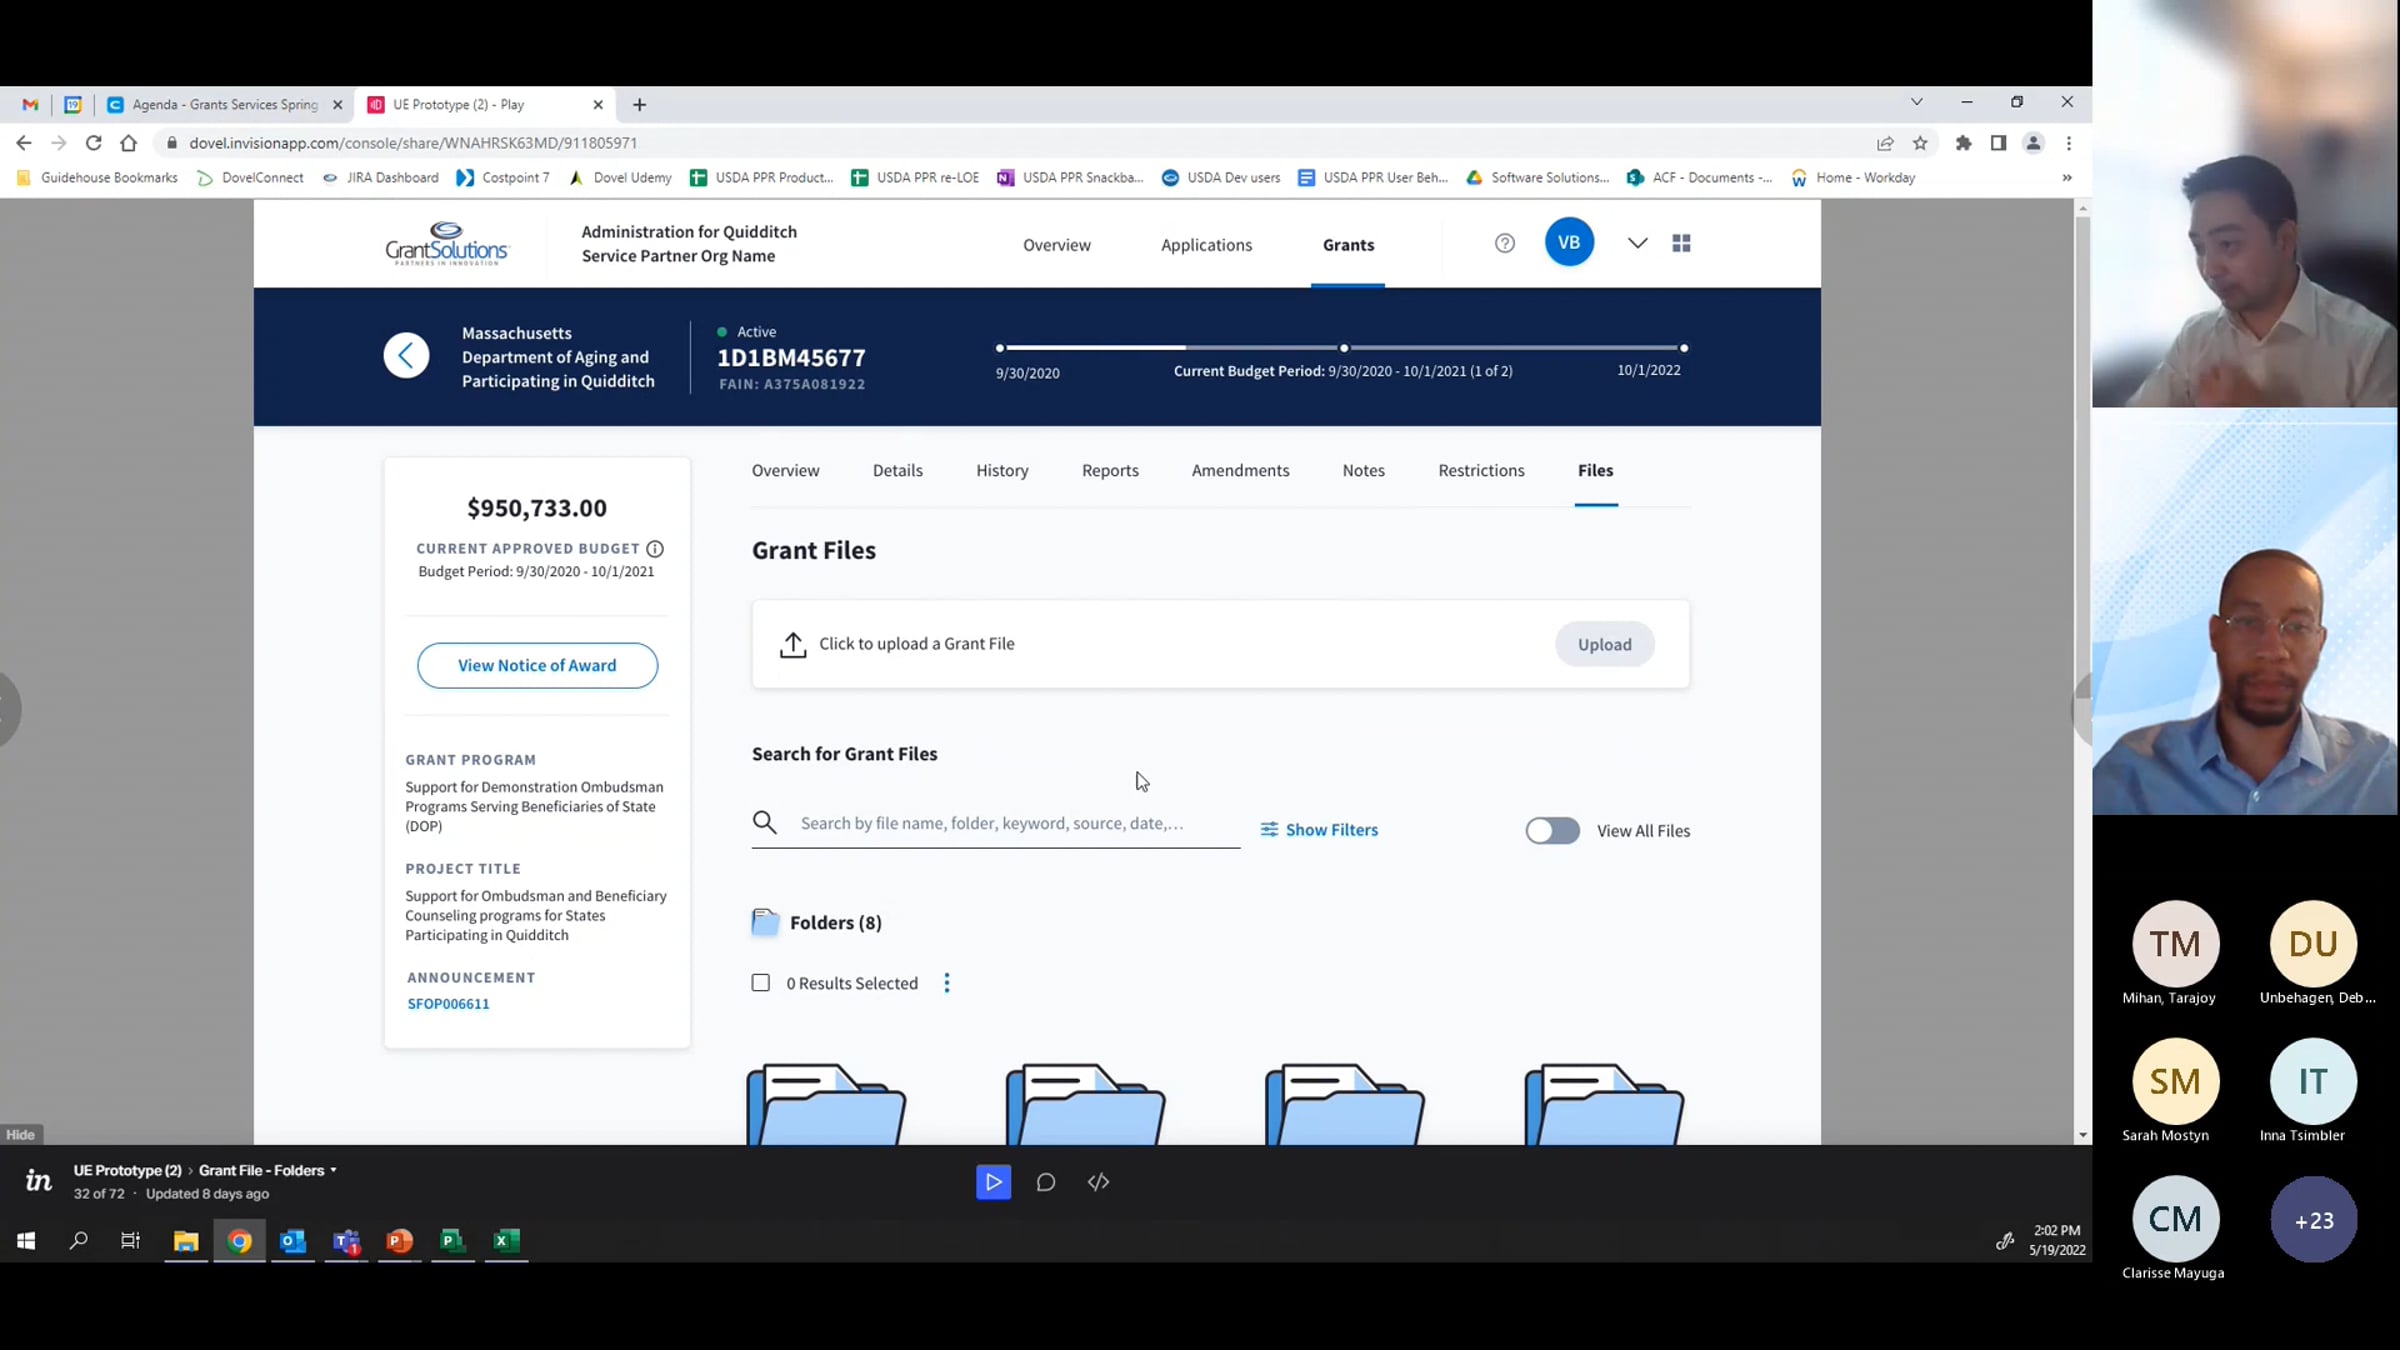Click the share page icon in address bar
This screenshot has height=1350, width=2400.
tap(1885, 143)
